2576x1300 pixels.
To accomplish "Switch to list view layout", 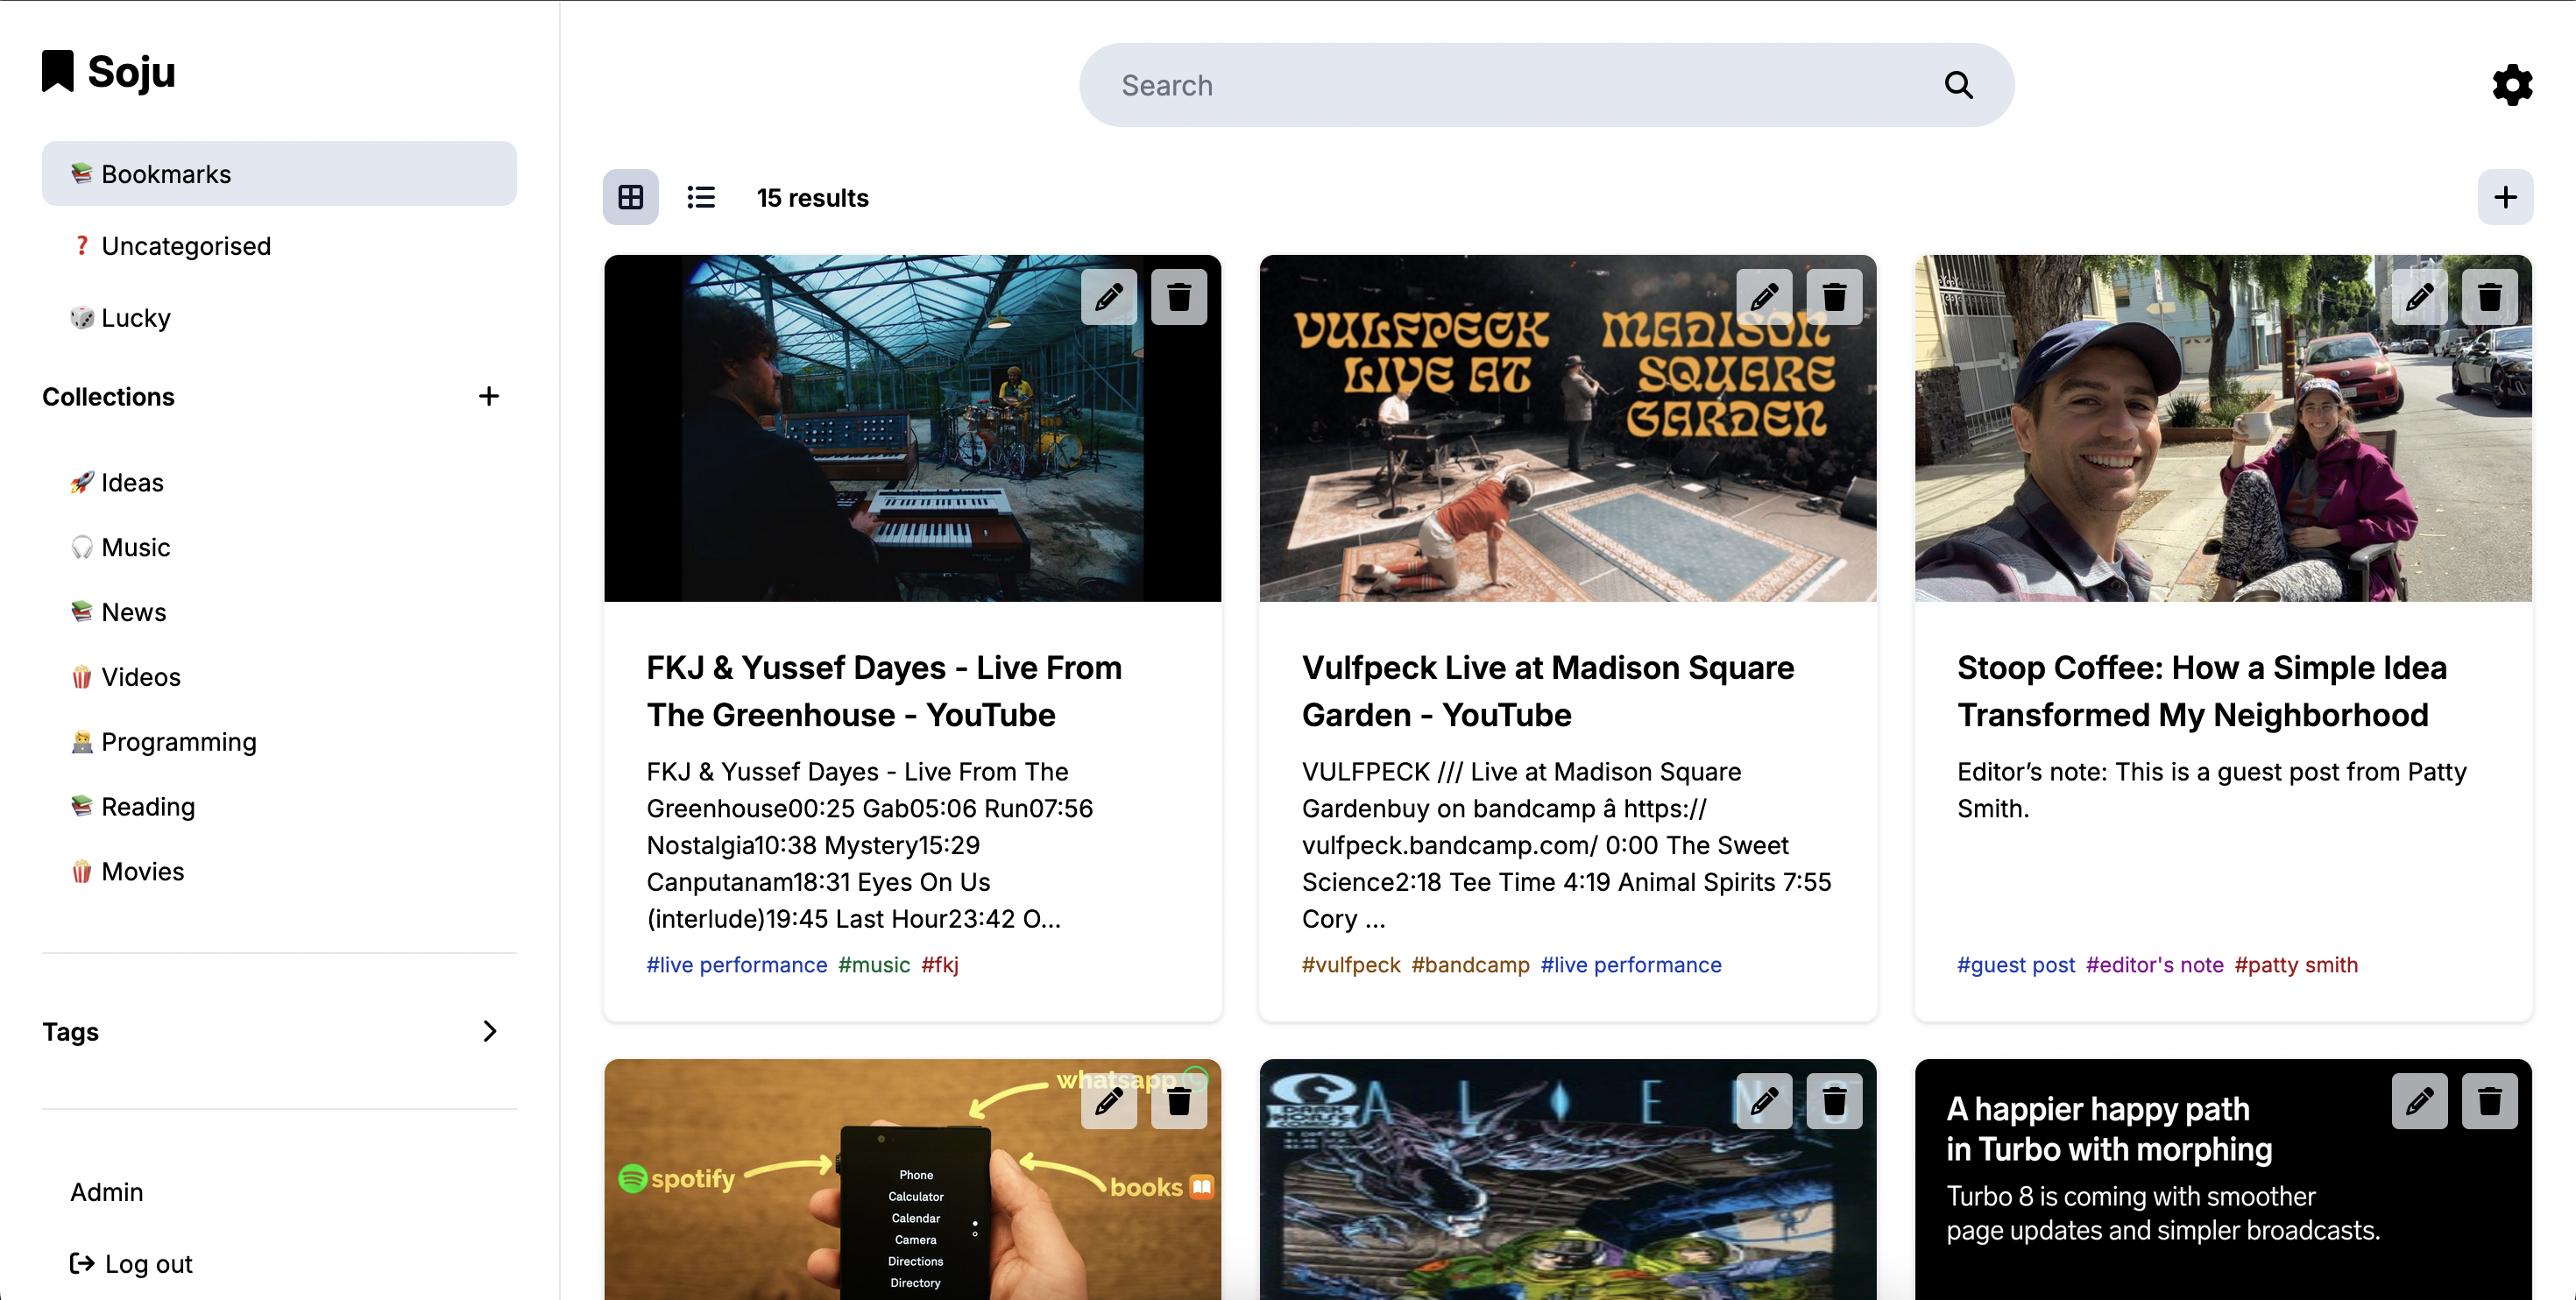I will click(x=701, y=197).
